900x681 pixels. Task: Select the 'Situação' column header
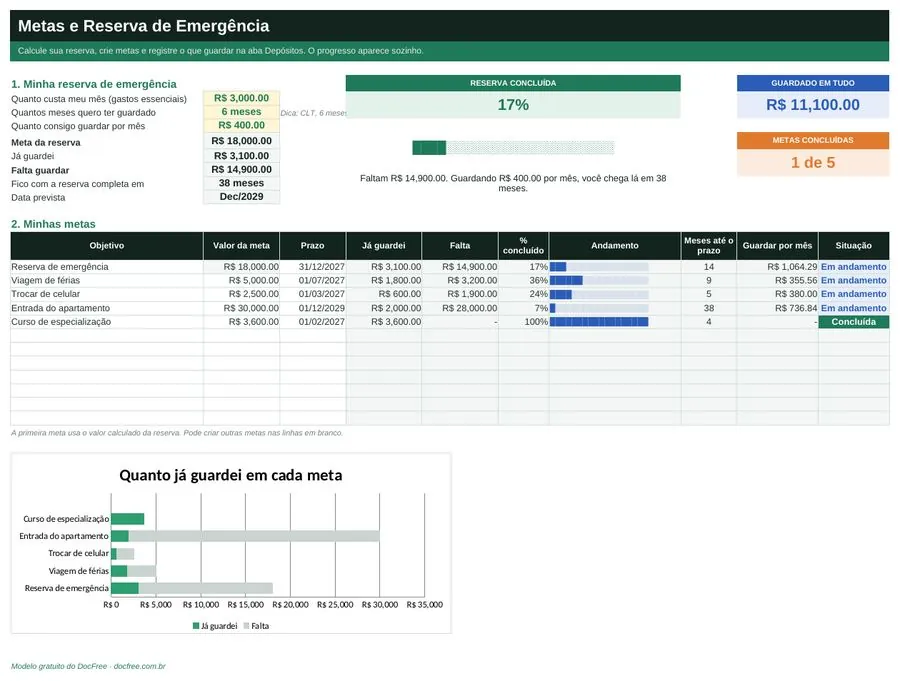click(854, 246)
